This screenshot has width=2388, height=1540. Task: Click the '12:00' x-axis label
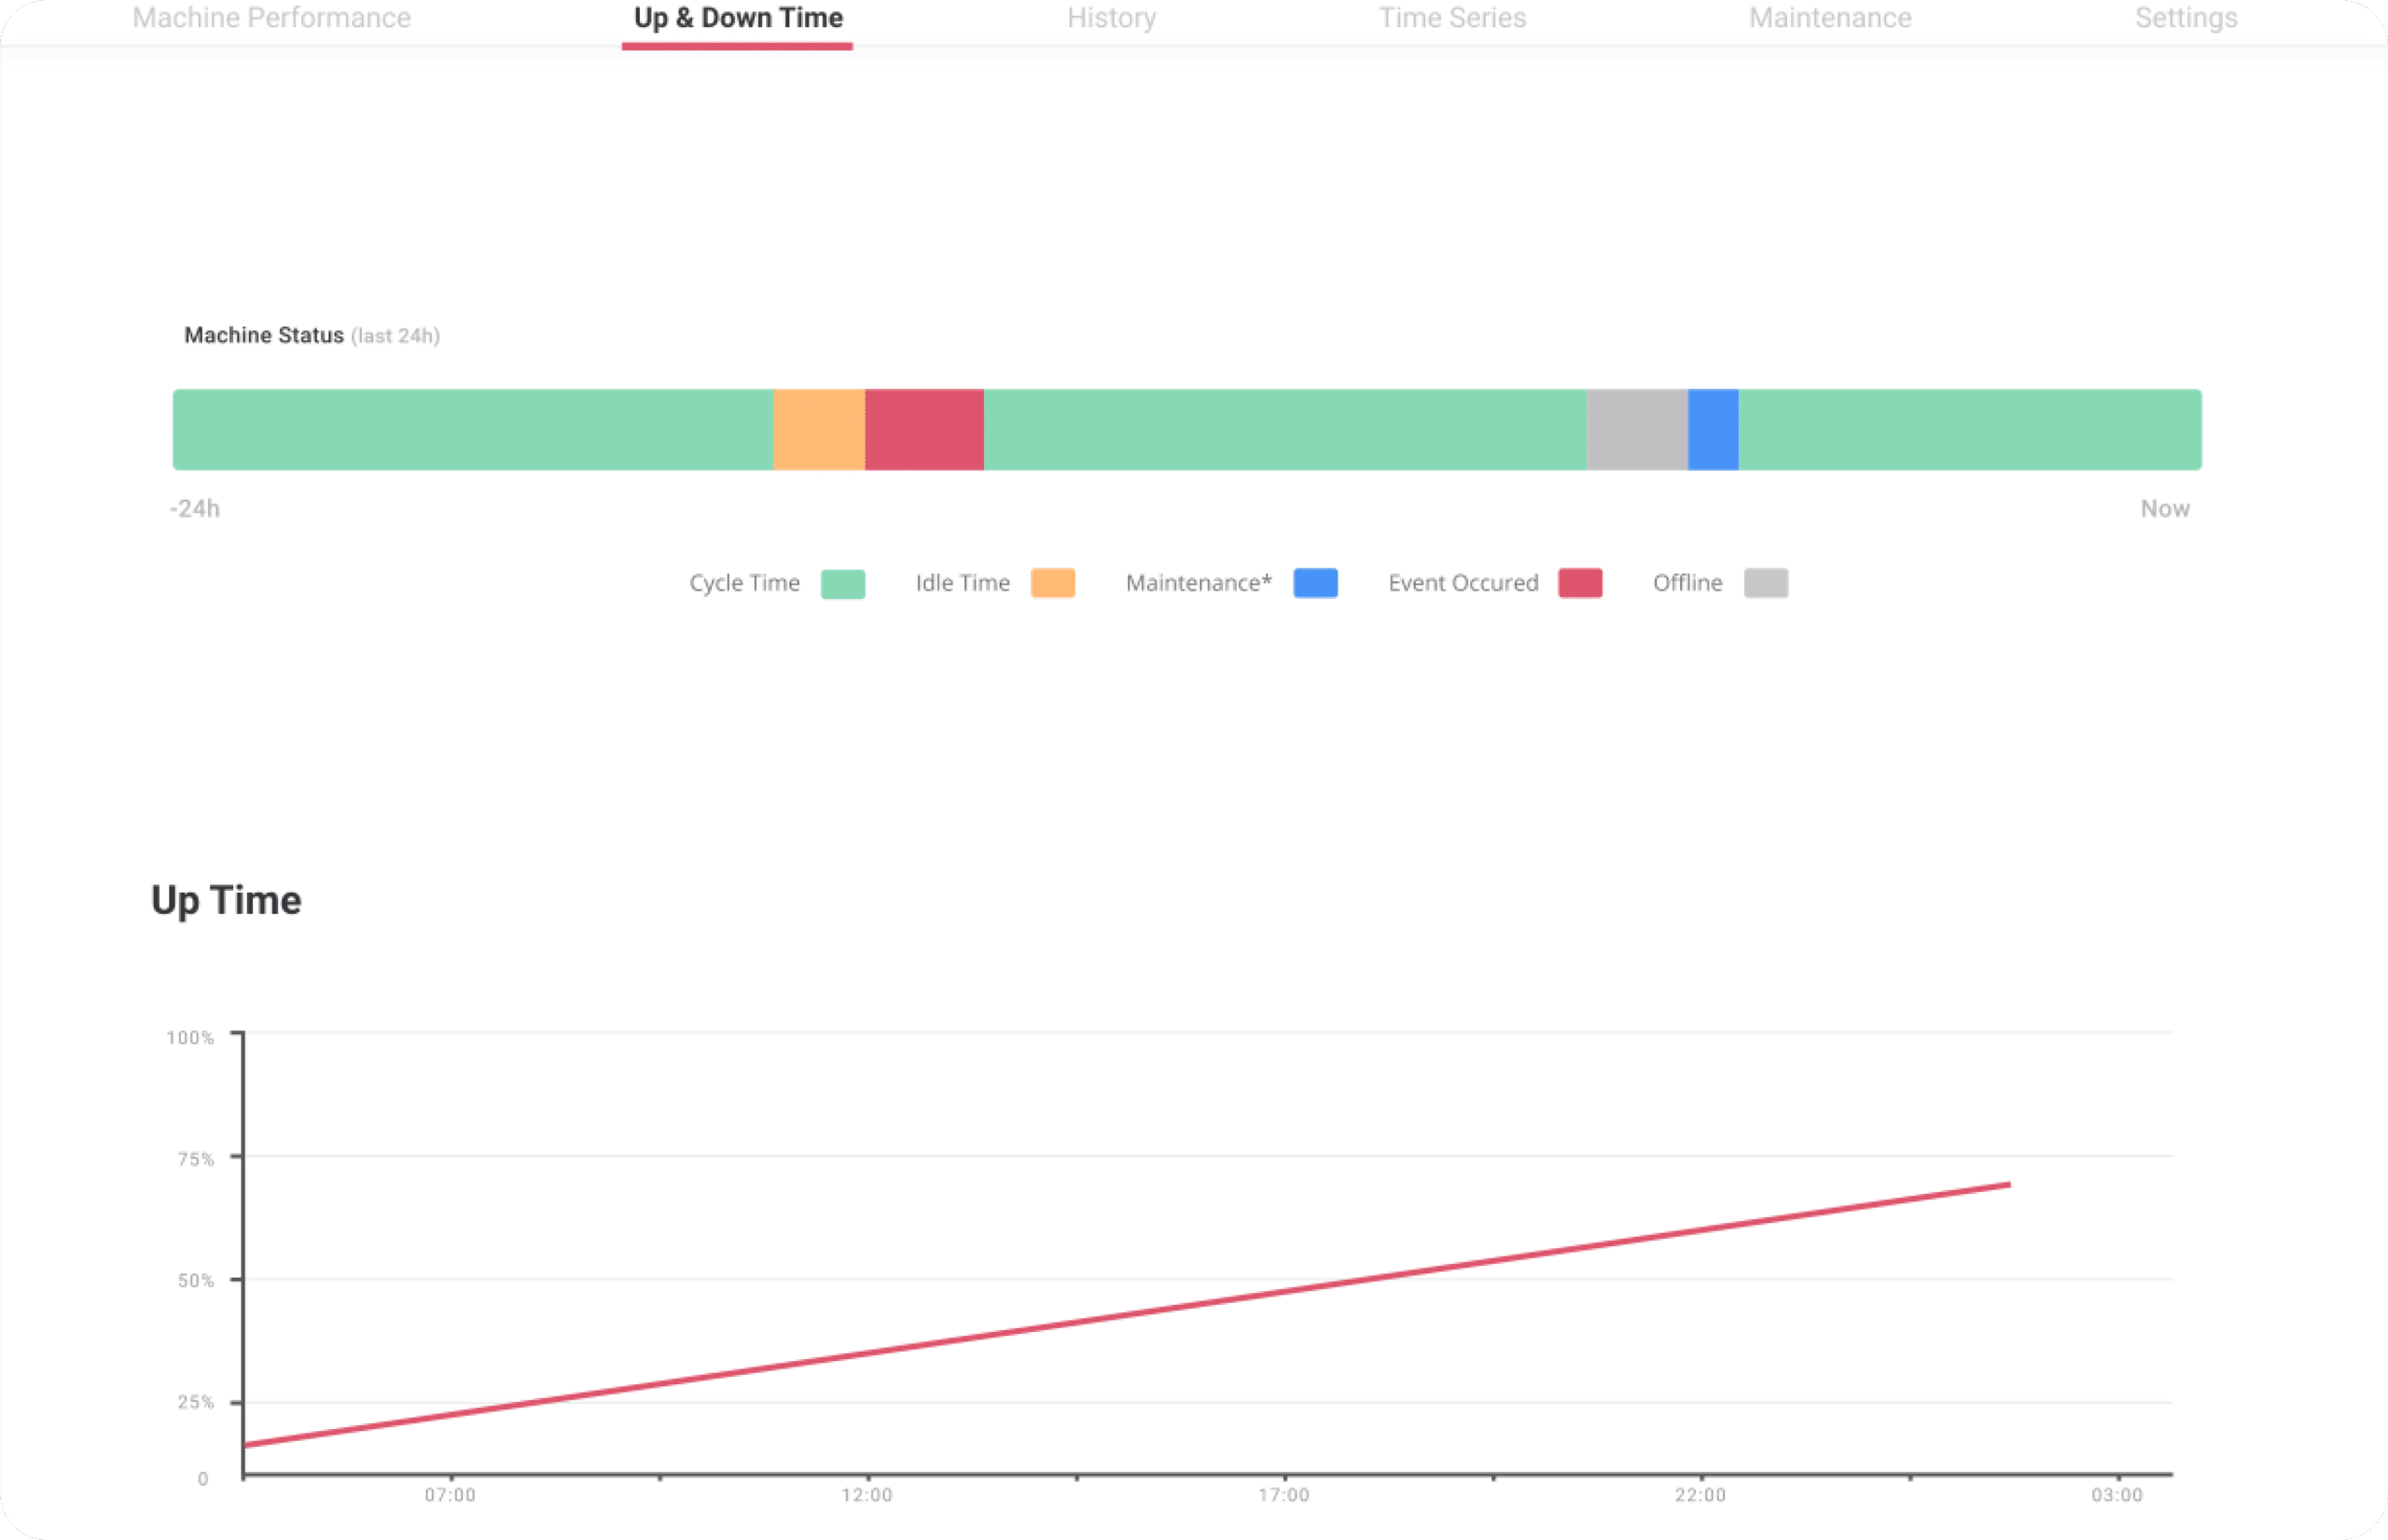(867, 1496)
